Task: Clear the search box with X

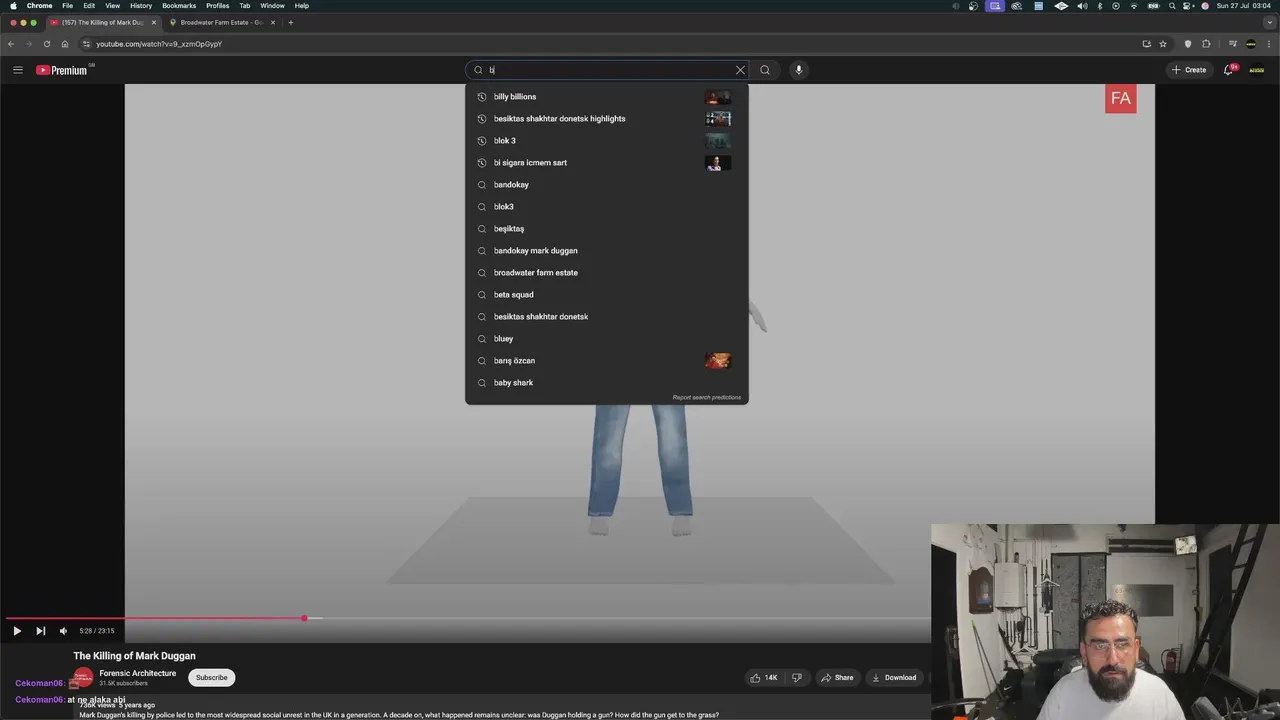Action: pyautogui.click(x=740, y=70)
